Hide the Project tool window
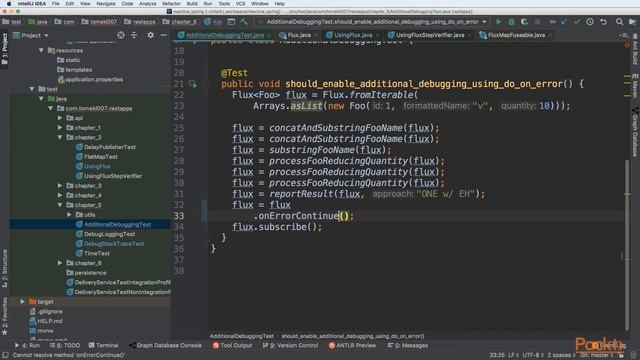Screen dimensions: 640x360 164,36
